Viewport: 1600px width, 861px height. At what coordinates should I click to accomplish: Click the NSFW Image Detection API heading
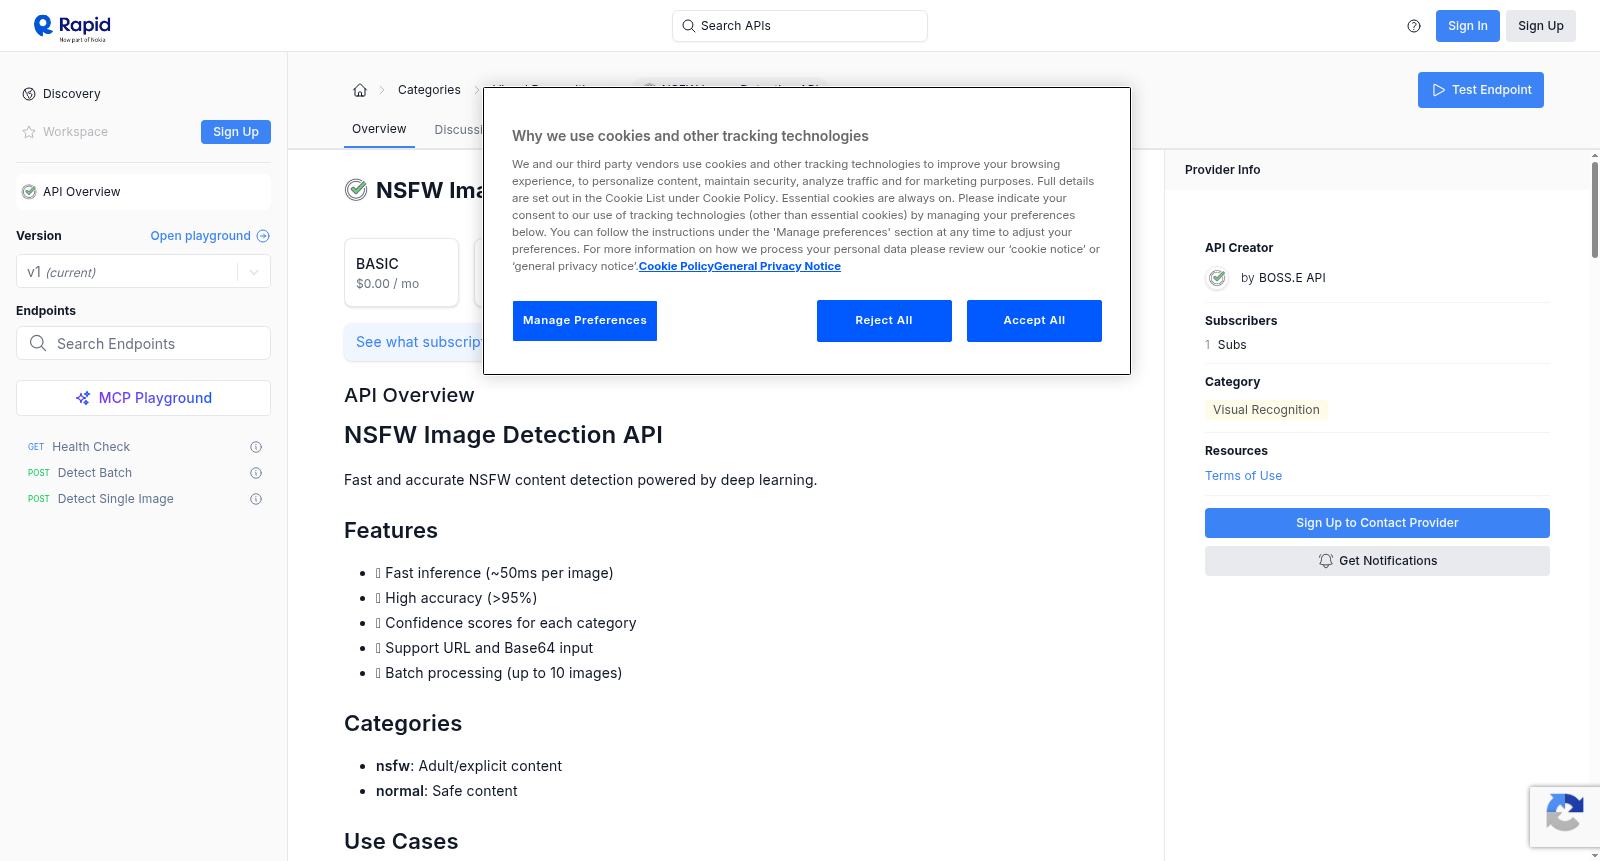tap(503, 435)
